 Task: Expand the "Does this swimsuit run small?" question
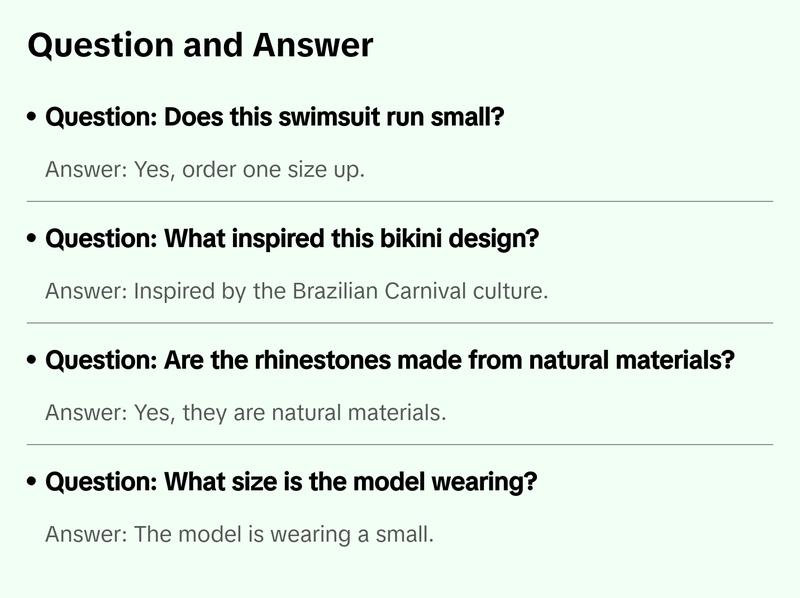tap(274, 118)
